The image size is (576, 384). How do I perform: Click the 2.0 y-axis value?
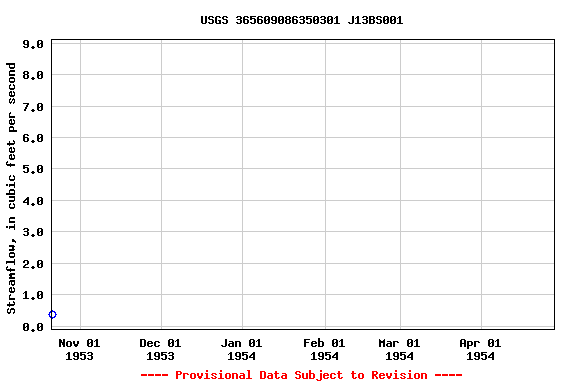click(x=33, y=264)
